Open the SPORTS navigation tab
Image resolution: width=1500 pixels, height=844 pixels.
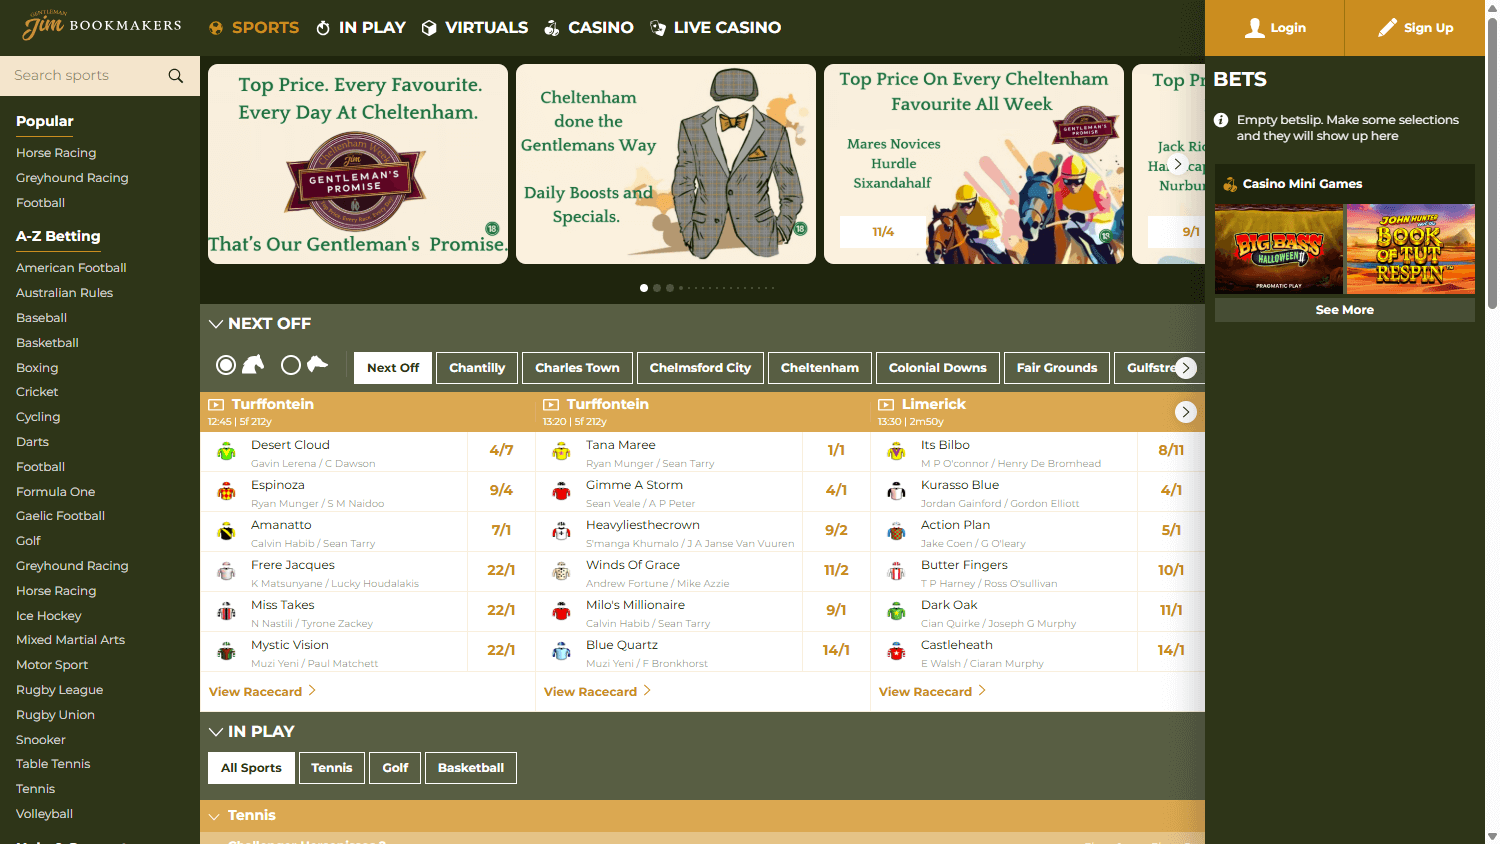point(254,28)
